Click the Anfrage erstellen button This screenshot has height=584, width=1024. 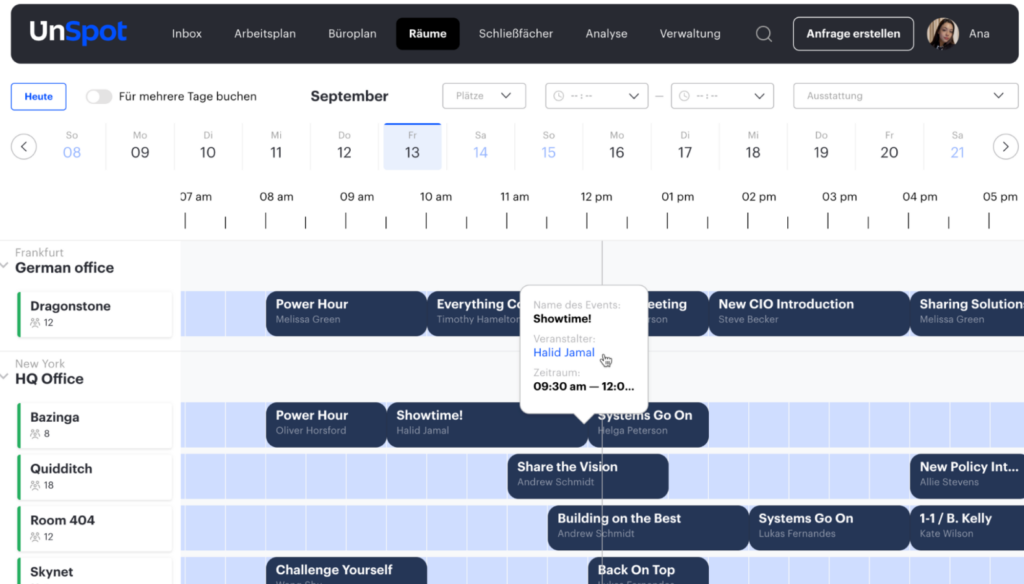point(853,34)
